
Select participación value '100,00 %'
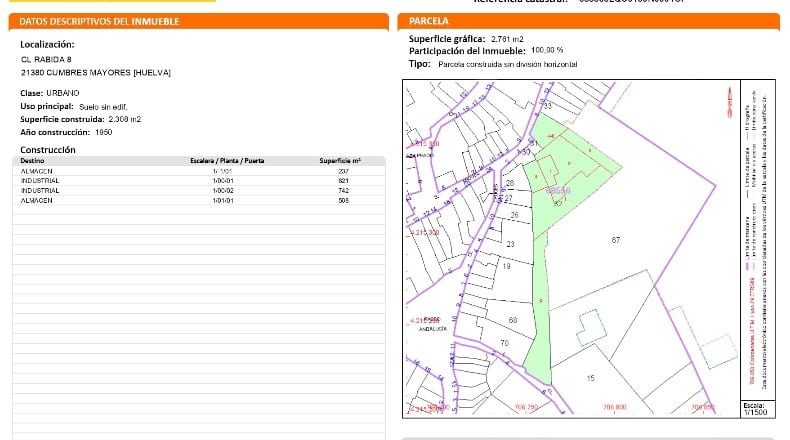coord(547,50)
